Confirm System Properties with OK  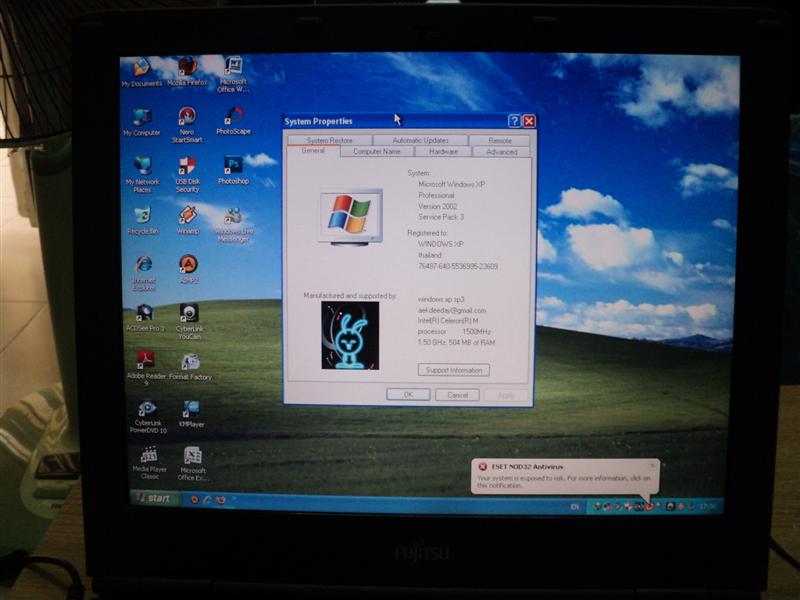click(408, 394)
